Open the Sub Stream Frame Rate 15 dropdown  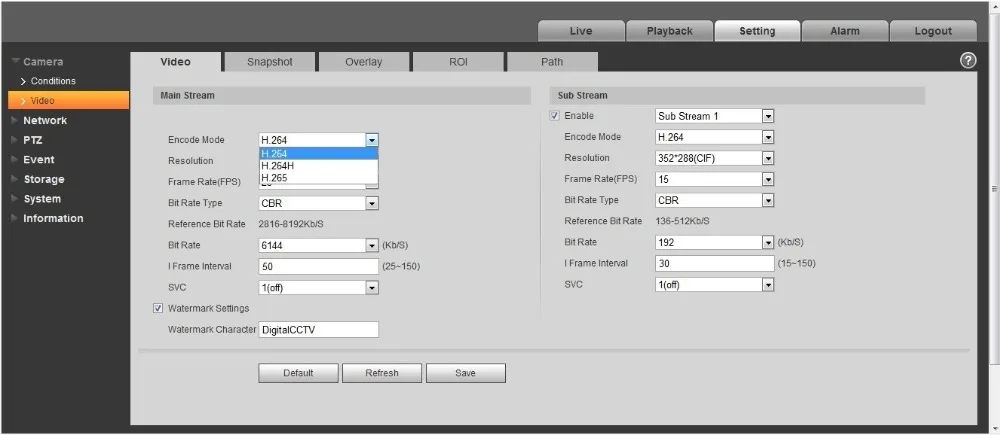click(x=714, y=179)
